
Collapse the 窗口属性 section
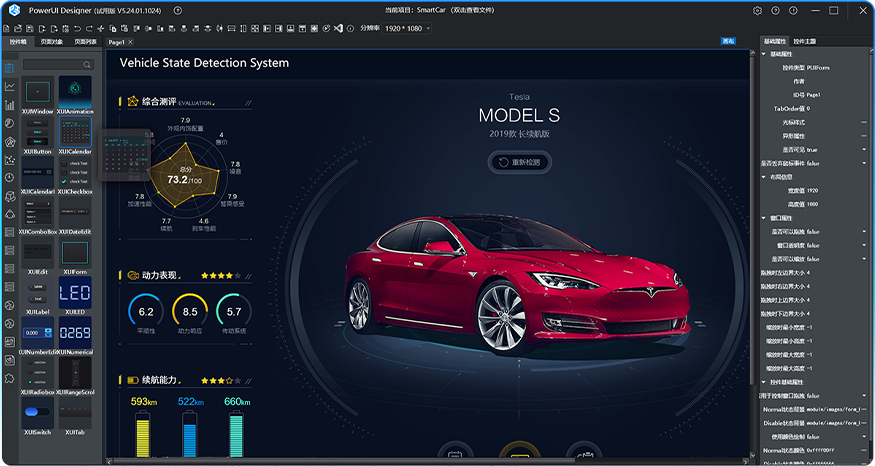tap(764, 218)
